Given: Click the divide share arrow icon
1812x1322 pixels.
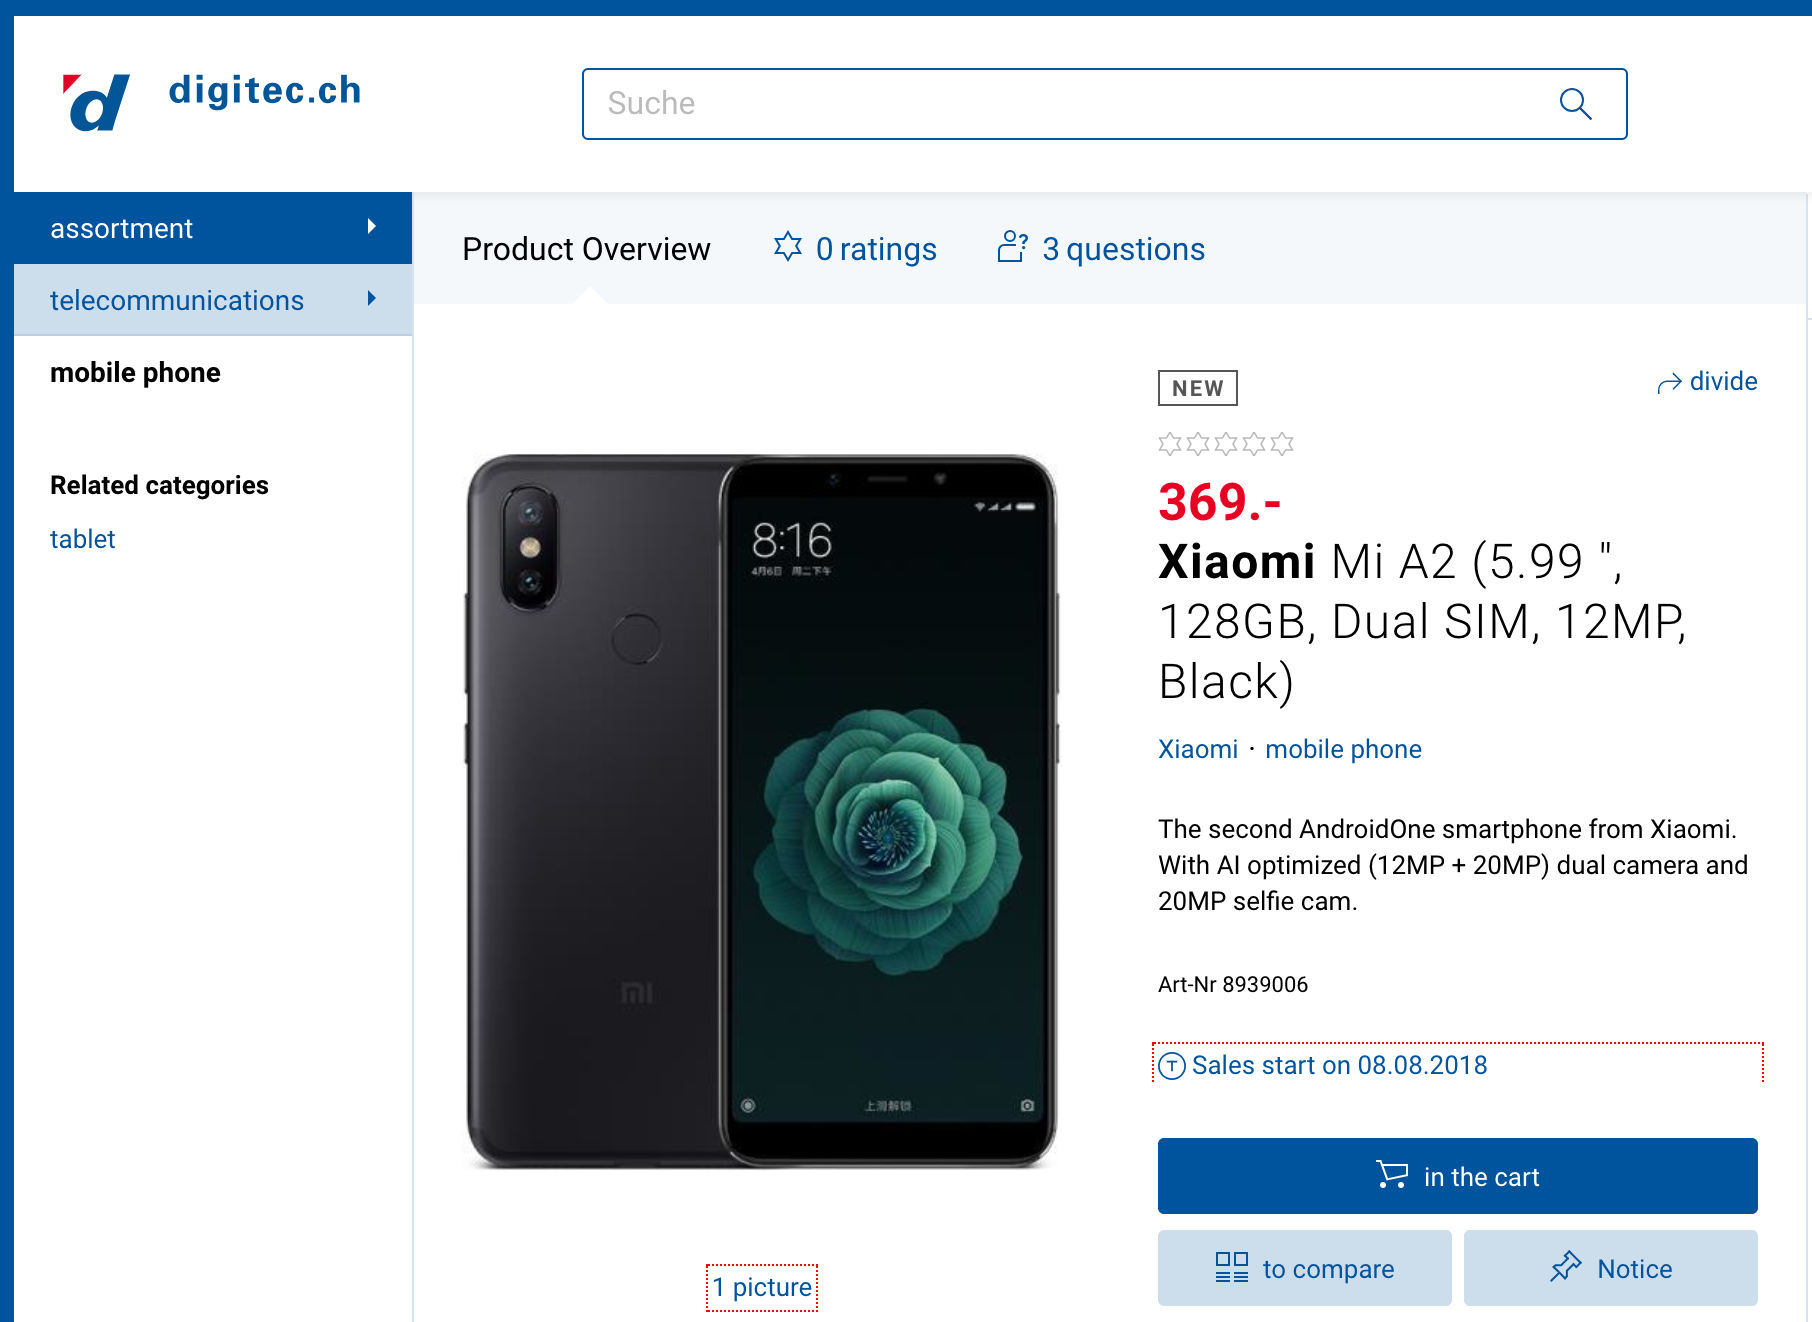Looking at the screenshot, I should tap(1669, 383).
